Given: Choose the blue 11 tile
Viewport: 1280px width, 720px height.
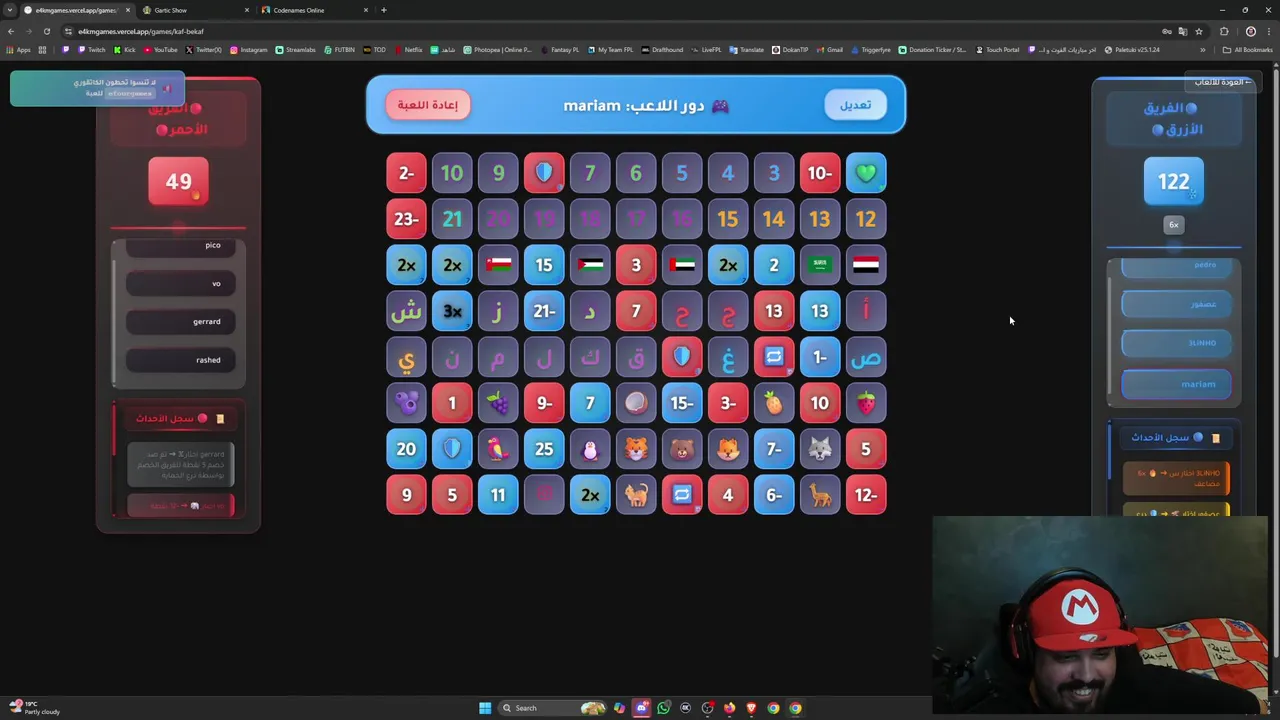Looking at the screenshot, I should (x=498, y=495).
